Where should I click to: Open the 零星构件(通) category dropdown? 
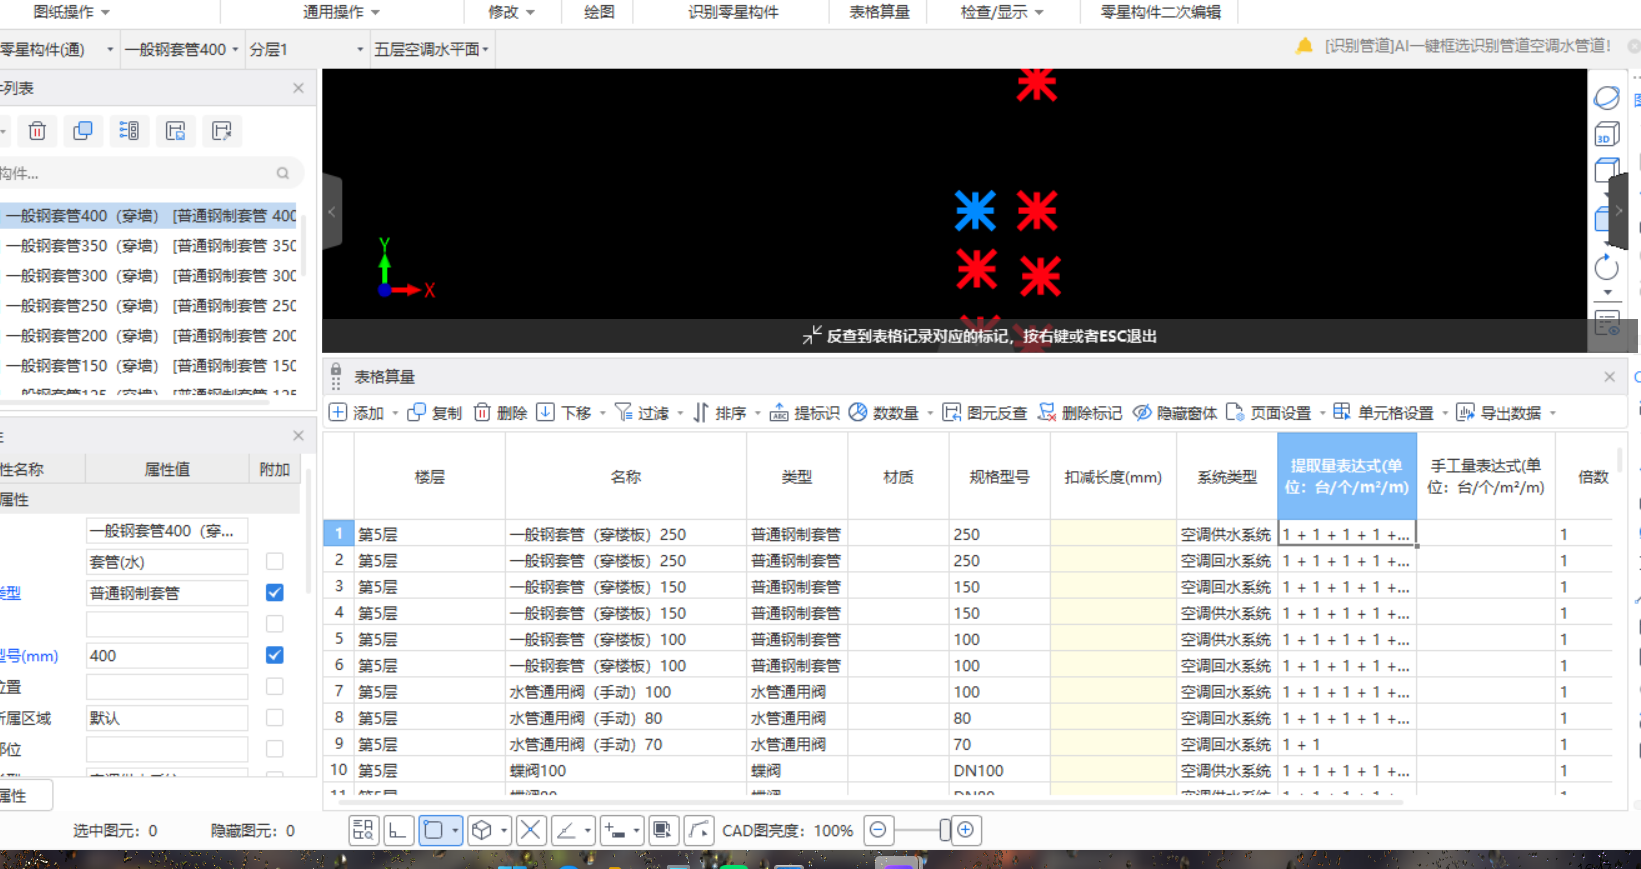tap(57, 49)
